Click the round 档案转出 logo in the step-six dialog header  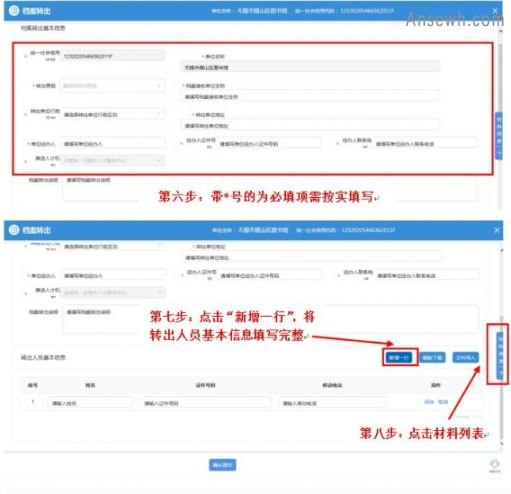pos(14,10)
